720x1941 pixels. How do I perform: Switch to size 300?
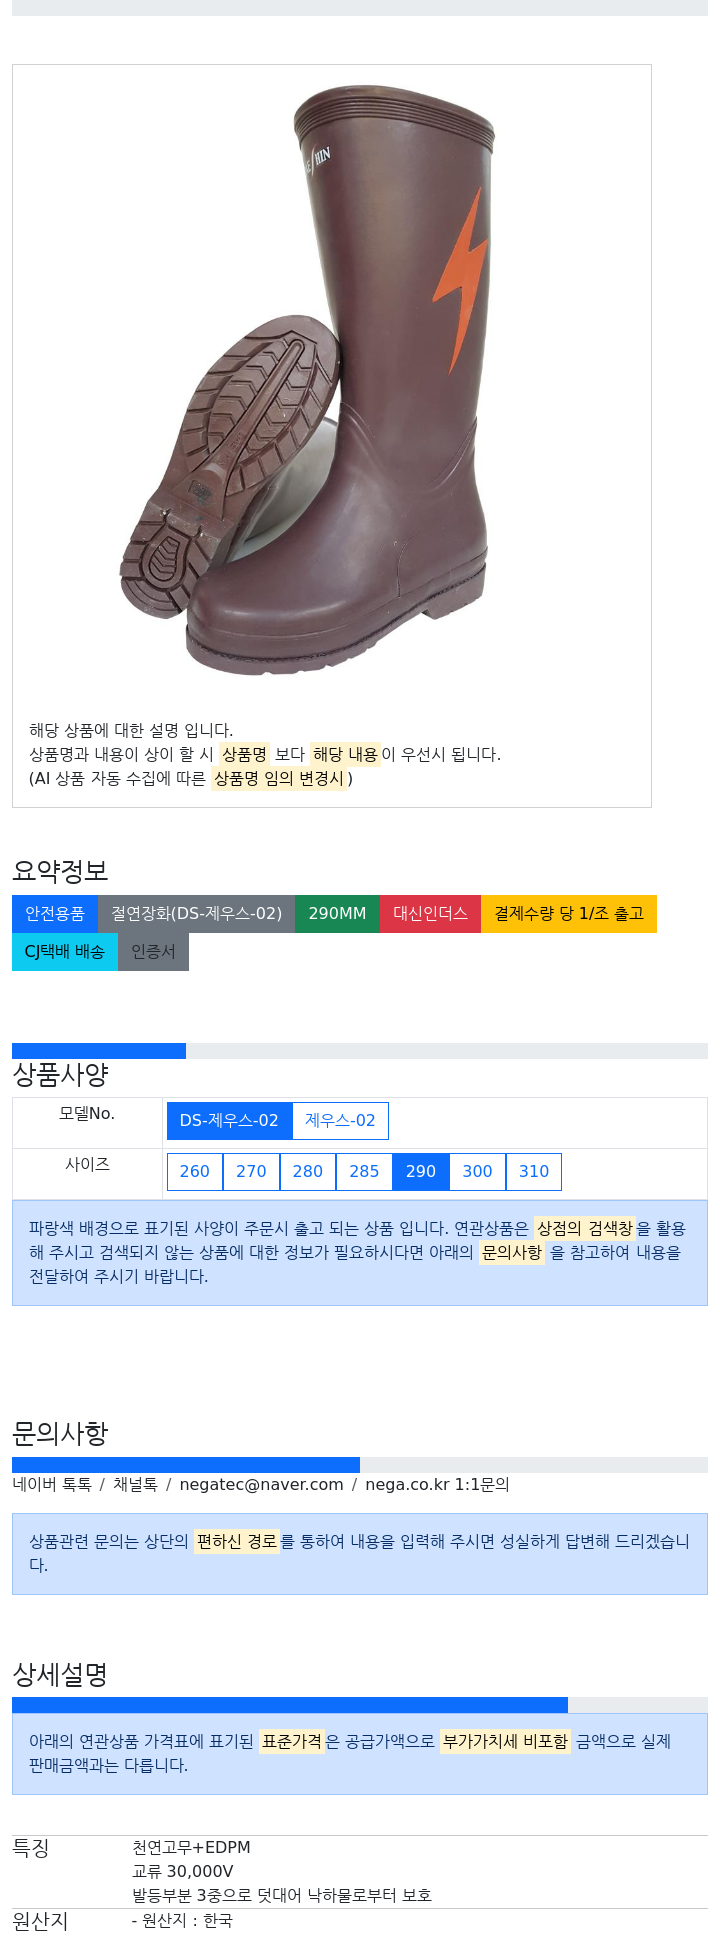click(477, 1172)
